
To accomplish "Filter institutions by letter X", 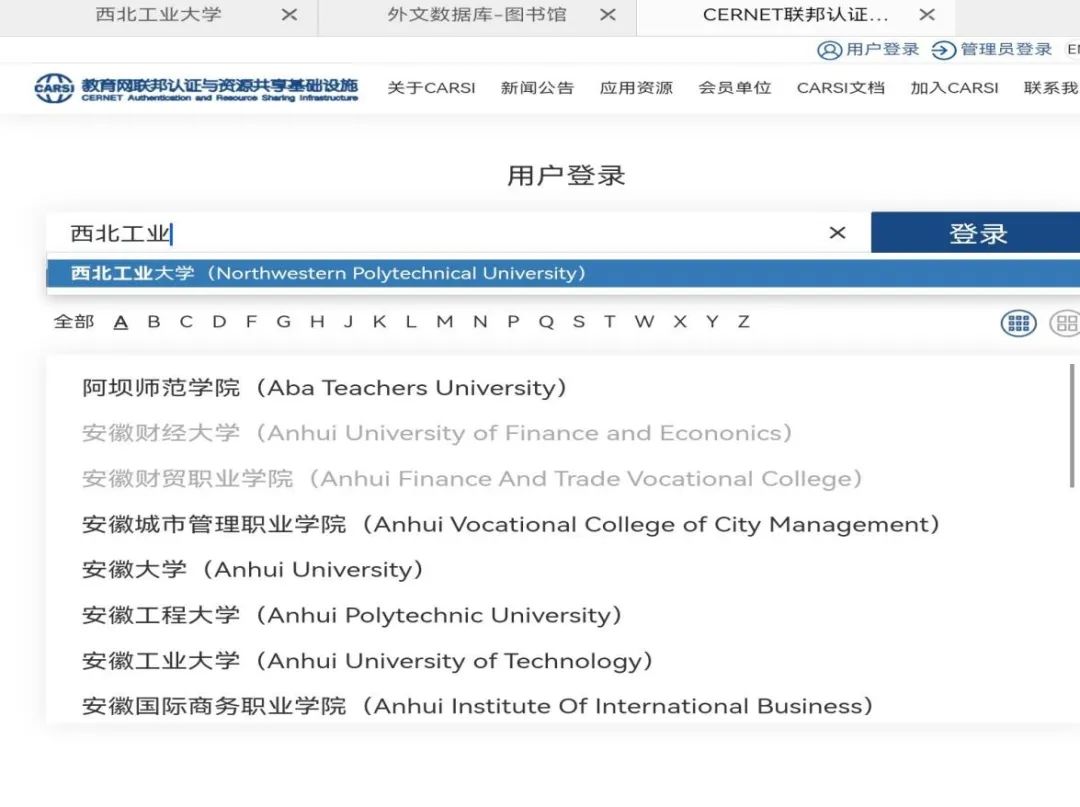I will point(680,322).
